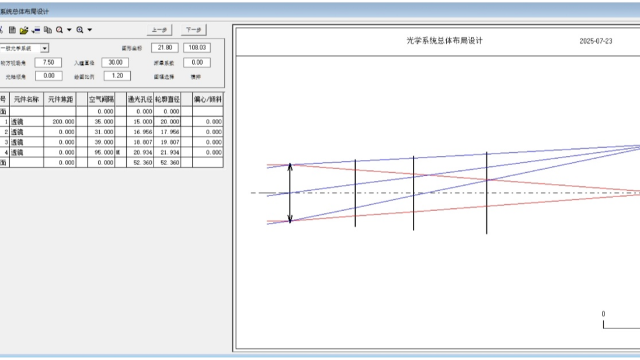
Task: Select the 透镜 name cell in row 2
Action: tap(27, 132)
